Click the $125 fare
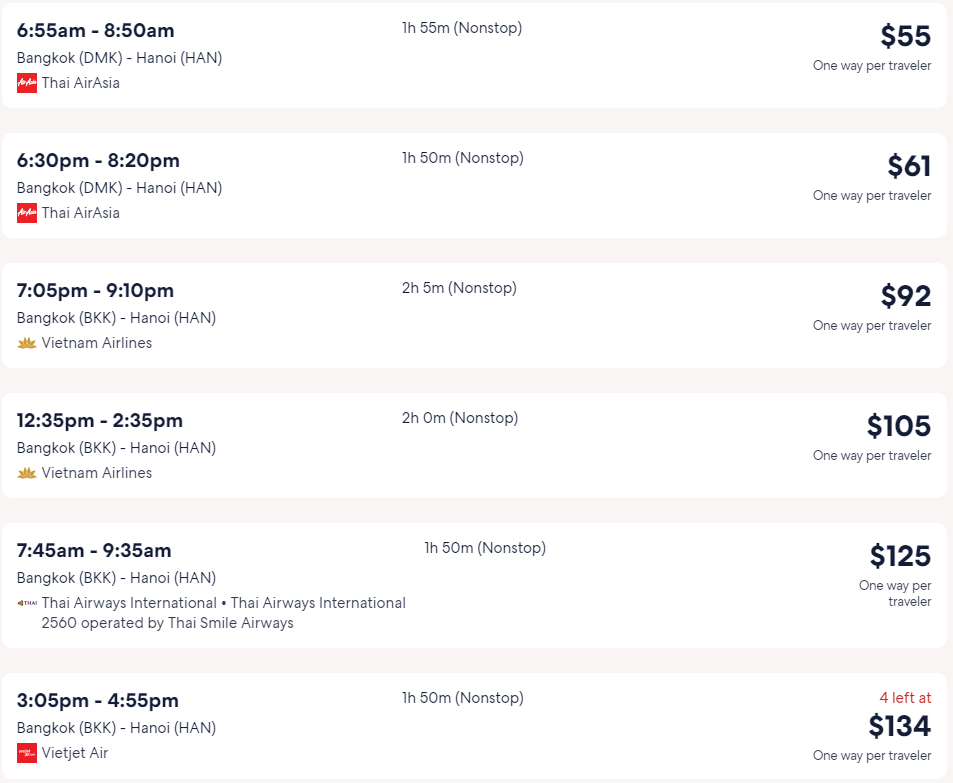The width and height of the screenshot is (953, 783). point(900,556)
